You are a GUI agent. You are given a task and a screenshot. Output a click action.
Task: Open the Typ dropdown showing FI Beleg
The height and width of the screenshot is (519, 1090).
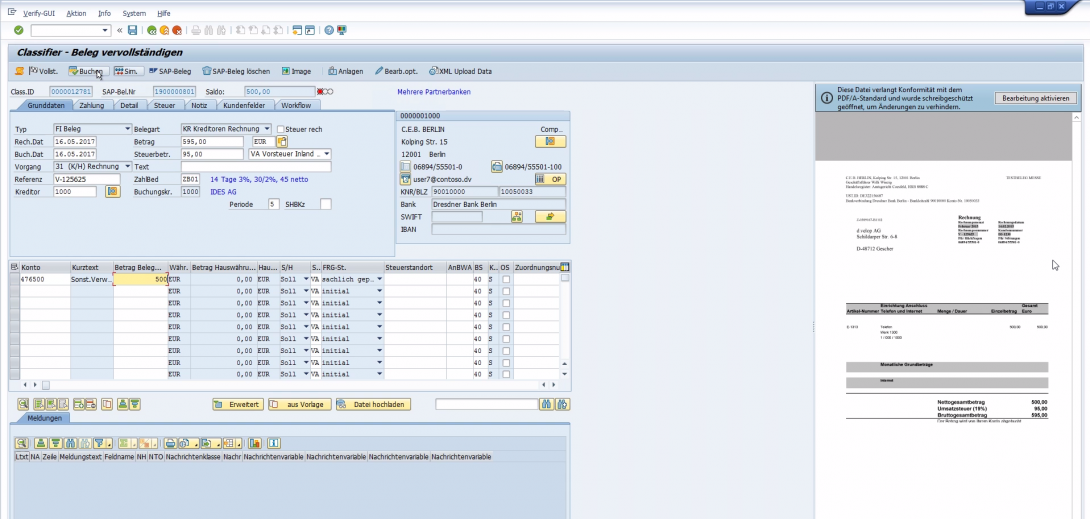click(127, 129)
